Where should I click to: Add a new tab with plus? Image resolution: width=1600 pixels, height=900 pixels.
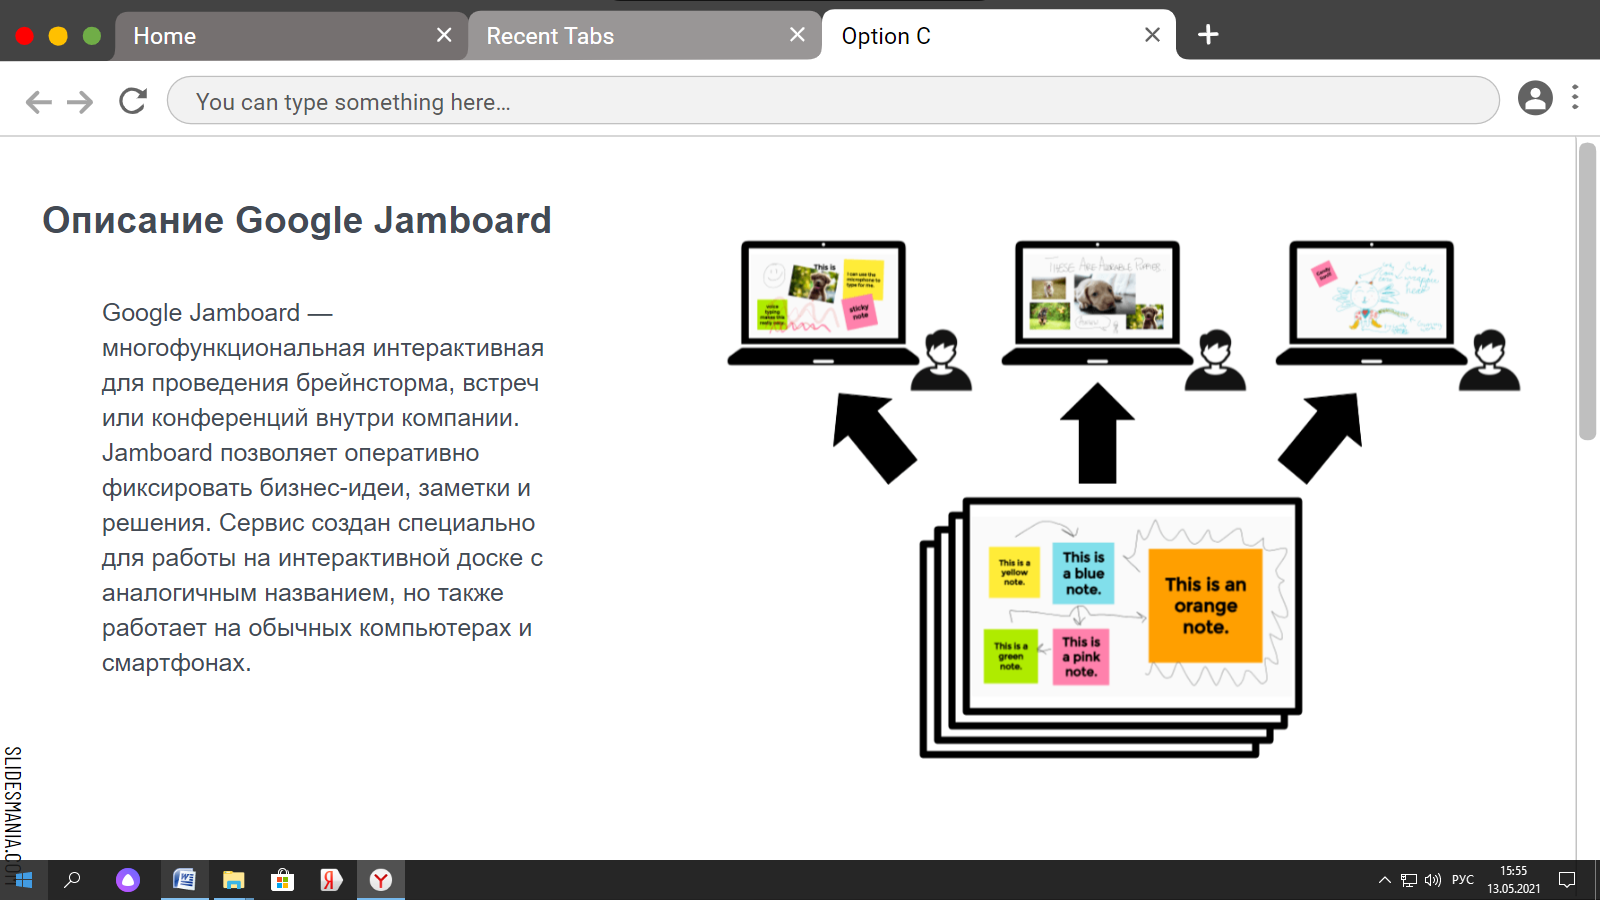[1208, 35]
